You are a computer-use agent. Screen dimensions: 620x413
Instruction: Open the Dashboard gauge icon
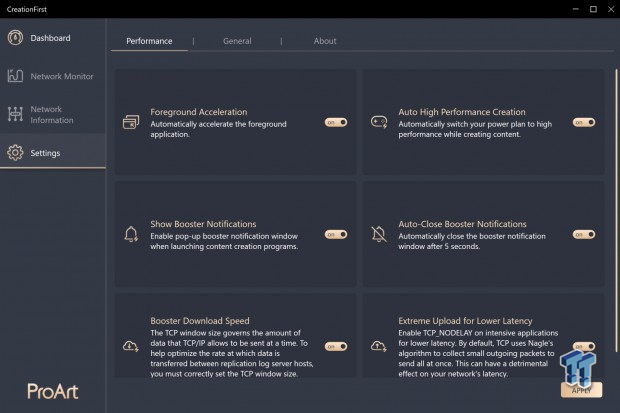coord(15,38)
